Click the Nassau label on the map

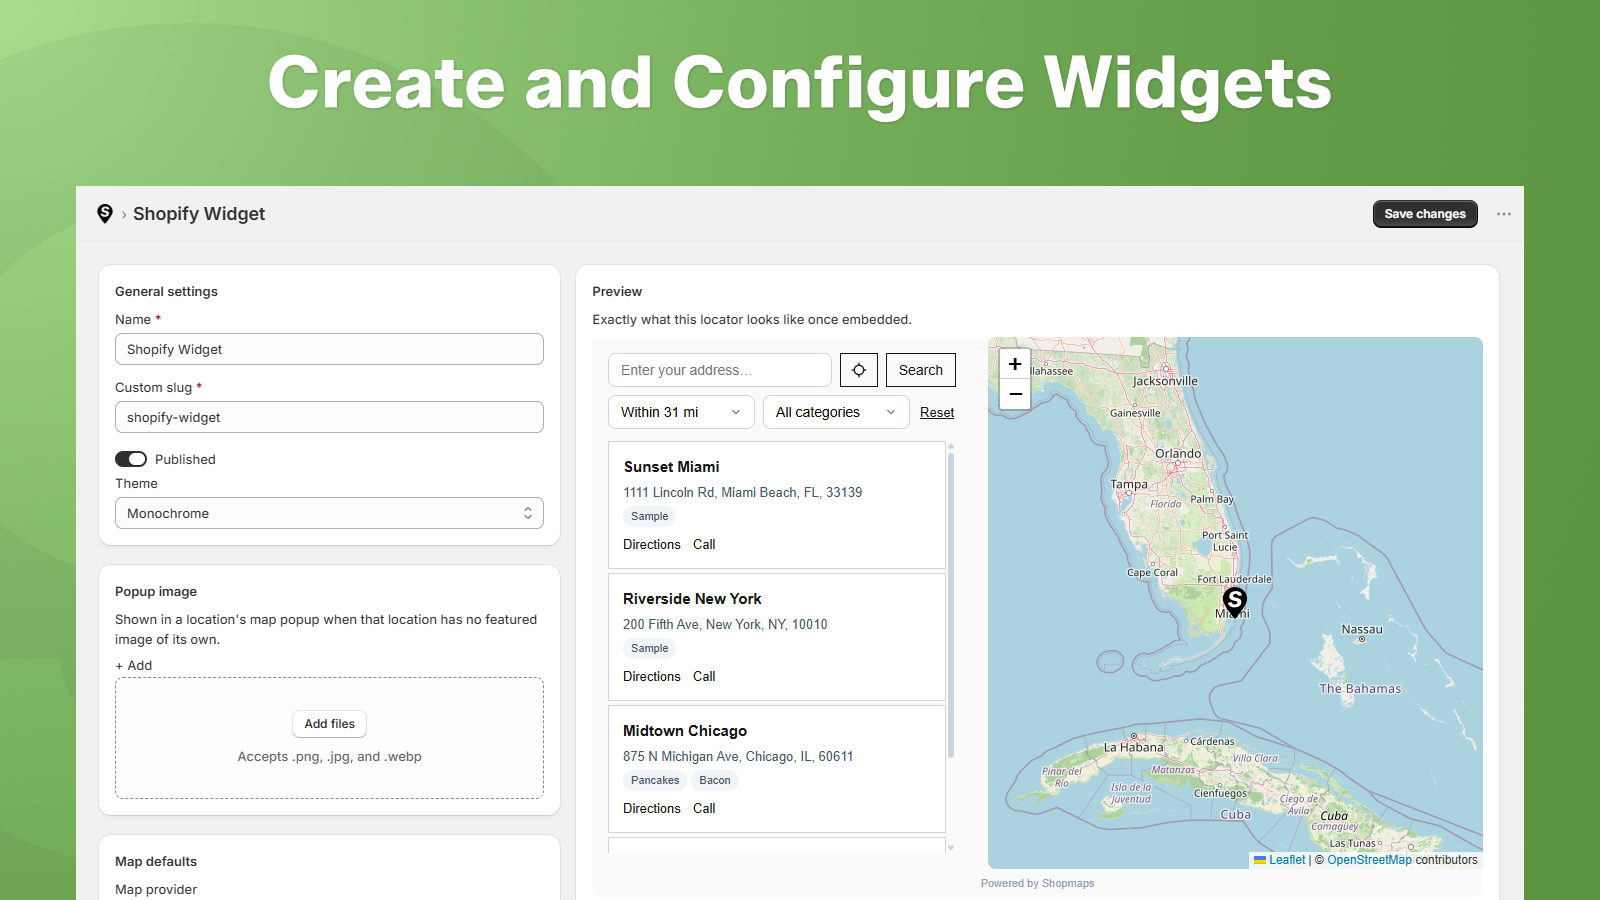[x=1362, y=630]
